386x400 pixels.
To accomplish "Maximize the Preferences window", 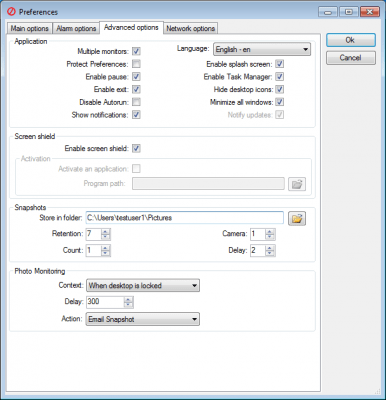I will pos(348,12).
